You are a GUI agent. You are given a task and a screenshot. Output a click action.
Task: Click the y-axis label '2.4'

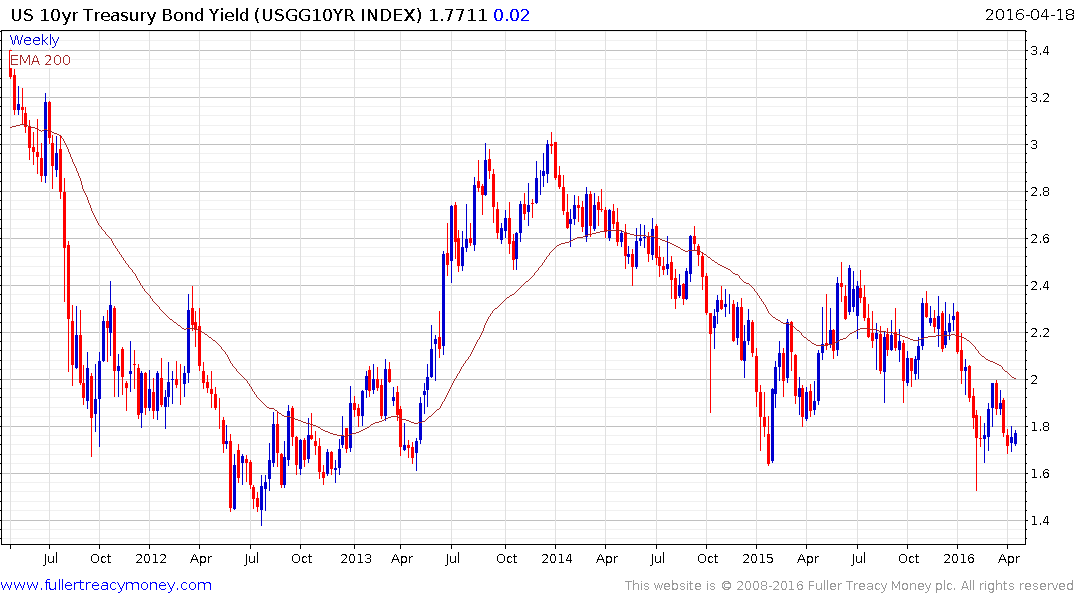click(1039, 285)
